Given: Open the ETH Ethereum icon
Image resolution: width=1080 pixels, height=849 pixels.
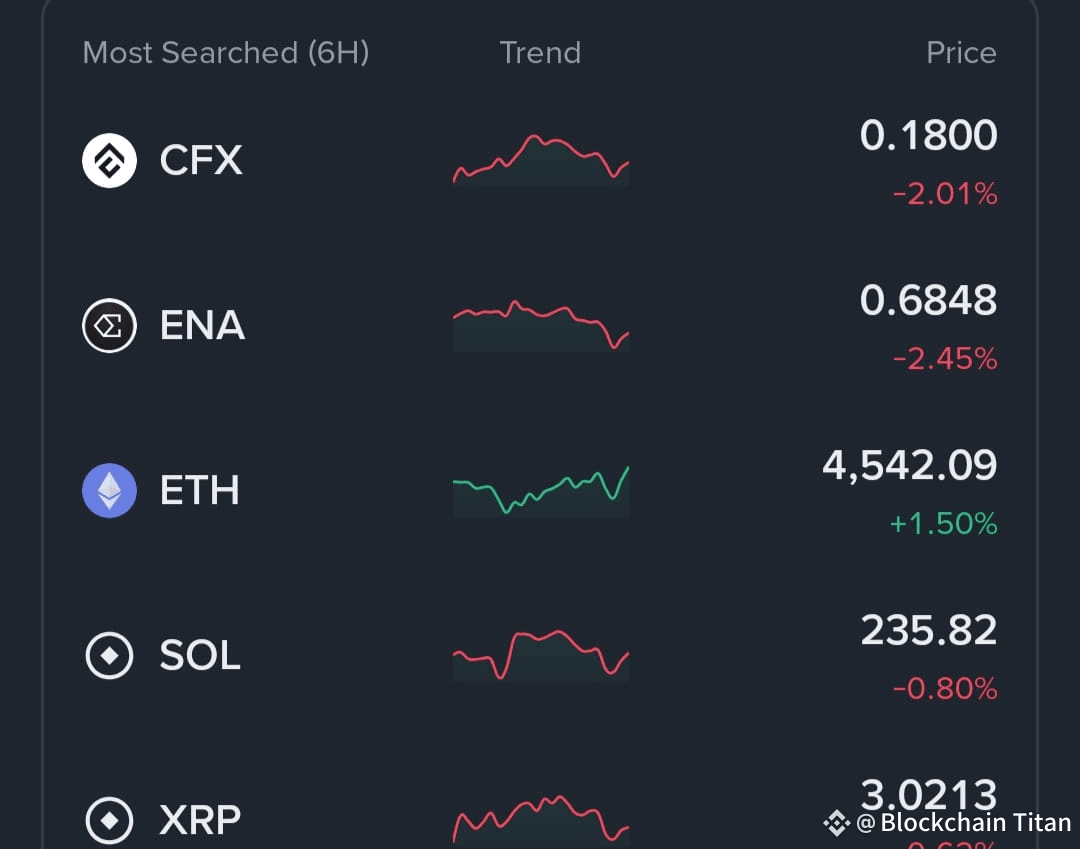Looking at the screenshot, I should tap(108, 490).
